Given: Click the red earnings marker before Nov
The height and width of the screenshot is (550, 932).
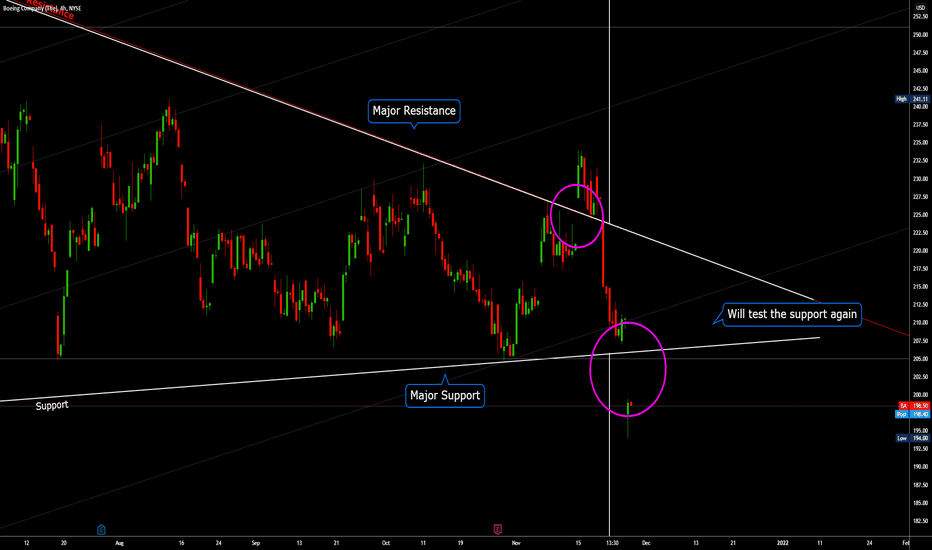Looking at the screenshot, I should [x=498, y=529].
